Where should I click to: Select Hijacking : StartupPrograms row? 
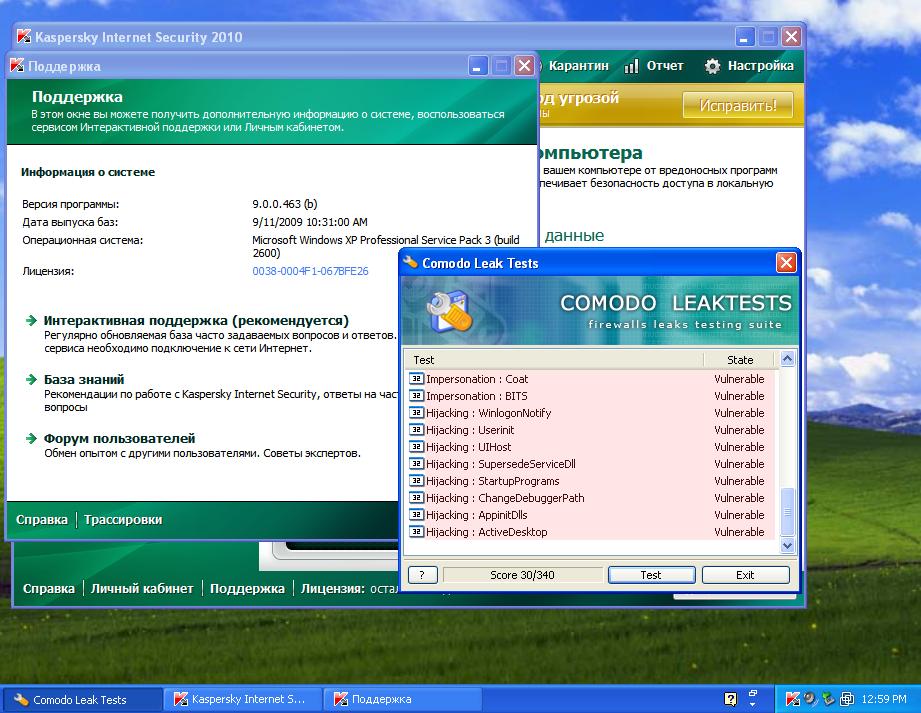coord(591,482)
